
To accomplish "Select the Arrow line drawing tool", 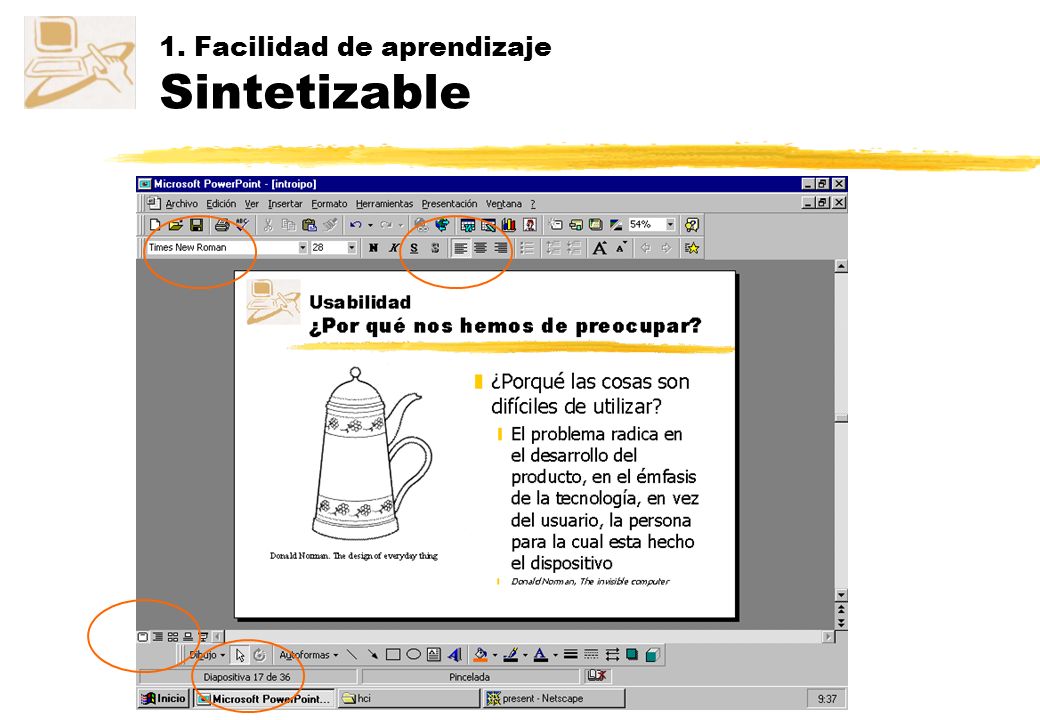I will [373, 655].
